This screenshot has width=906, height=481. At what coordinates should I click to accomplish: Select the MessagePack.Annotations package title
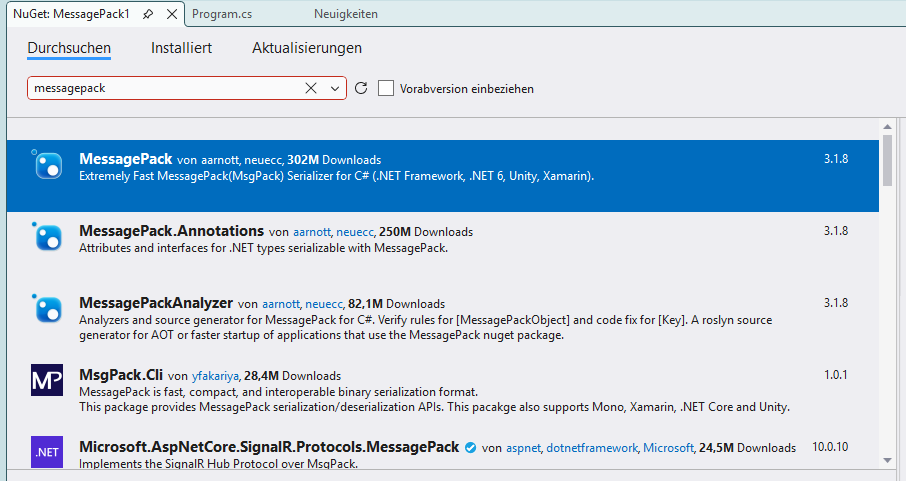[x=172, y=231]
